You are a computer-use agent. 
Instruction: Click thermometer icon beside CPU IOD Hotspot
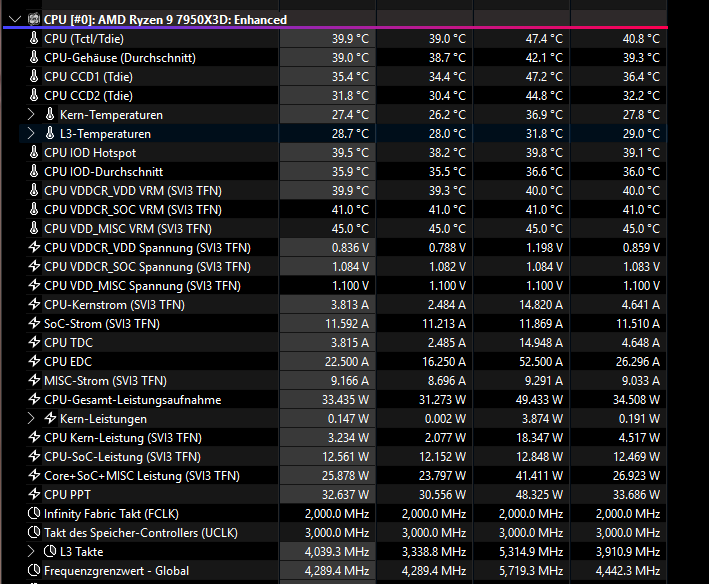coord(34,152)
